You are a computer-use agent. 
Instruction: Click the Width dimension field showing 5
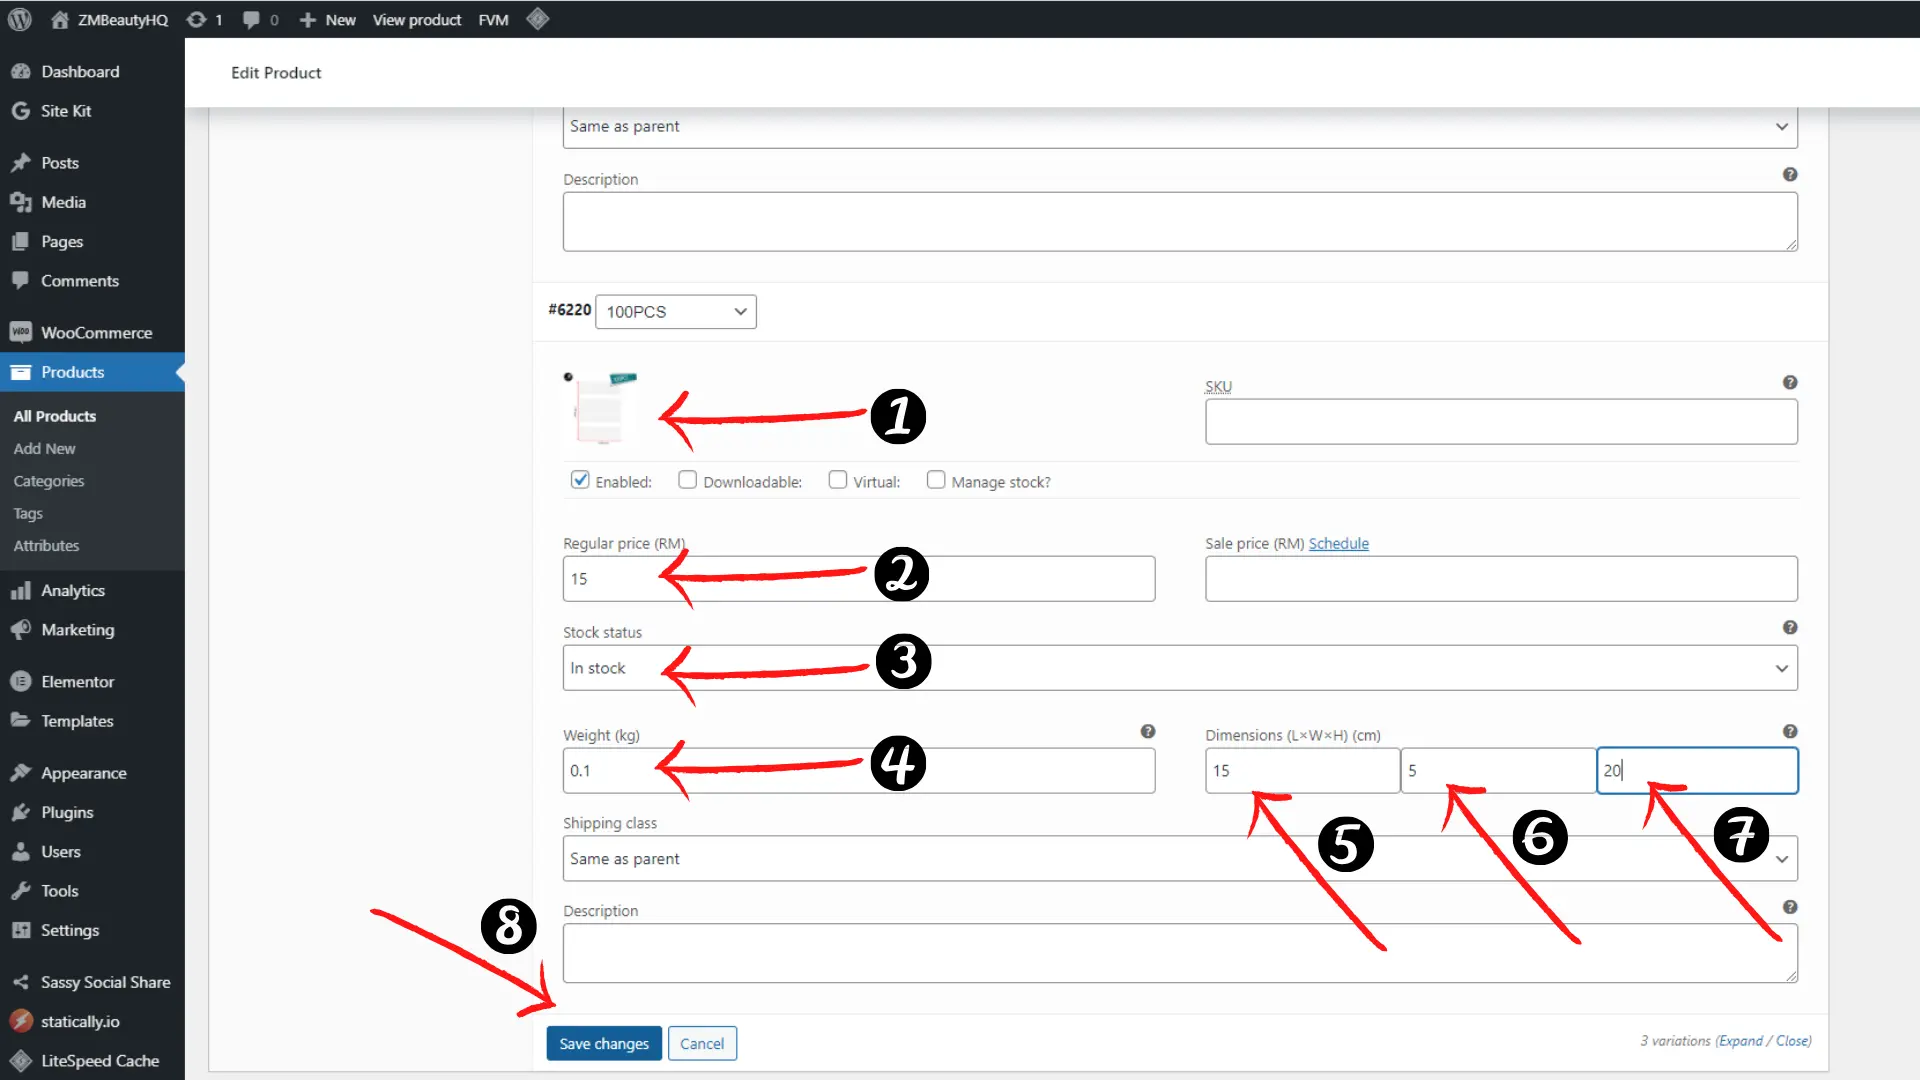tap(1498, 771)
